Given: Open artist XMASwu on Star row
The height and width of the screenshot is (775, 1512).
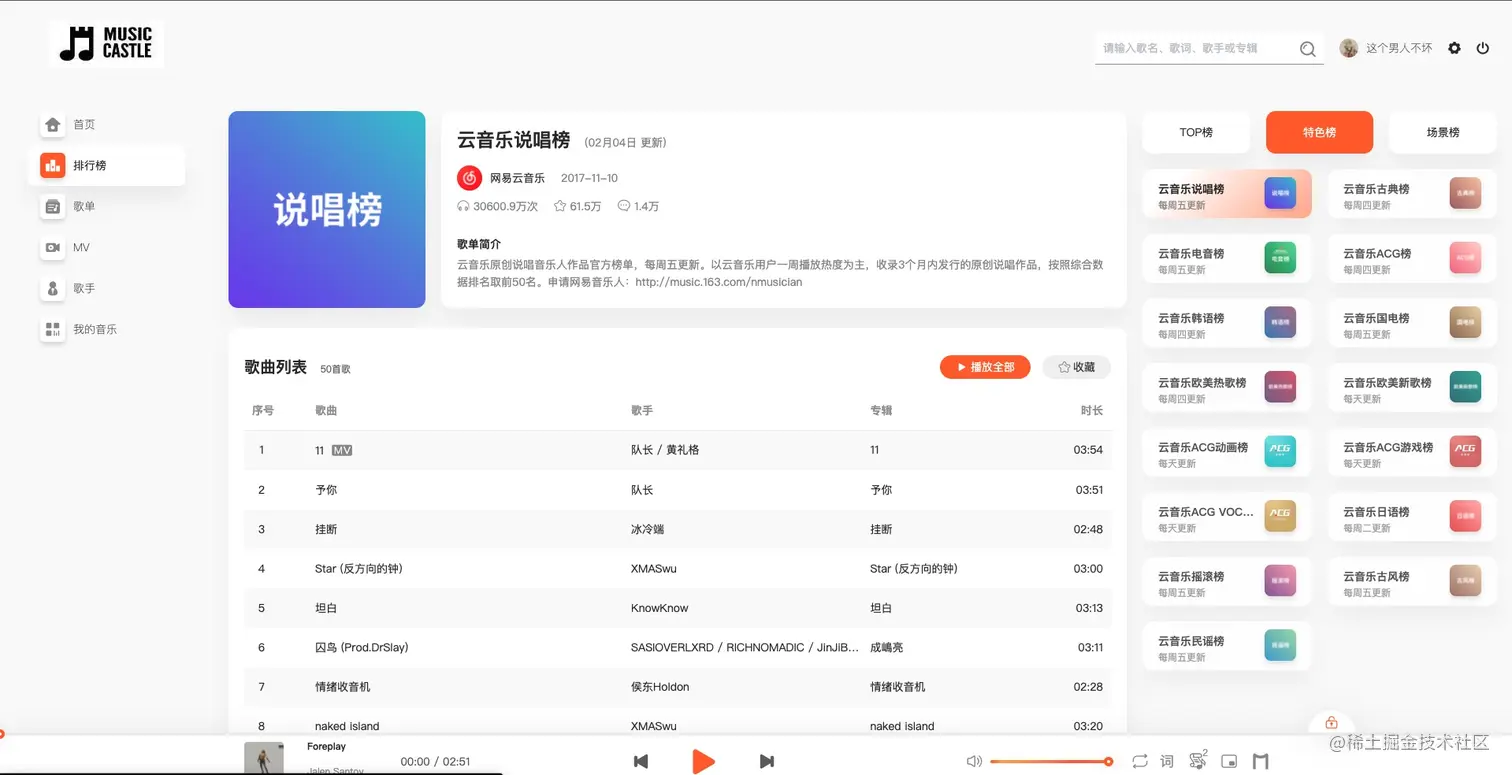Looking at the screenshot, I should coord(654,569).
